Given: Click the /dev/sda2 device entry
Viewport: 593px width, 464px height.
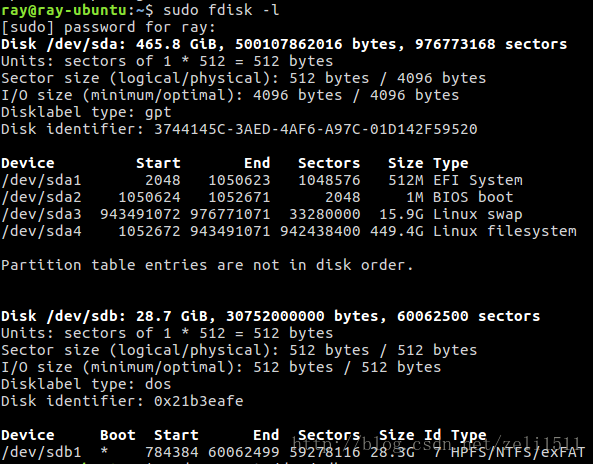Looking at the screenshot, I should tap(41, 197).
